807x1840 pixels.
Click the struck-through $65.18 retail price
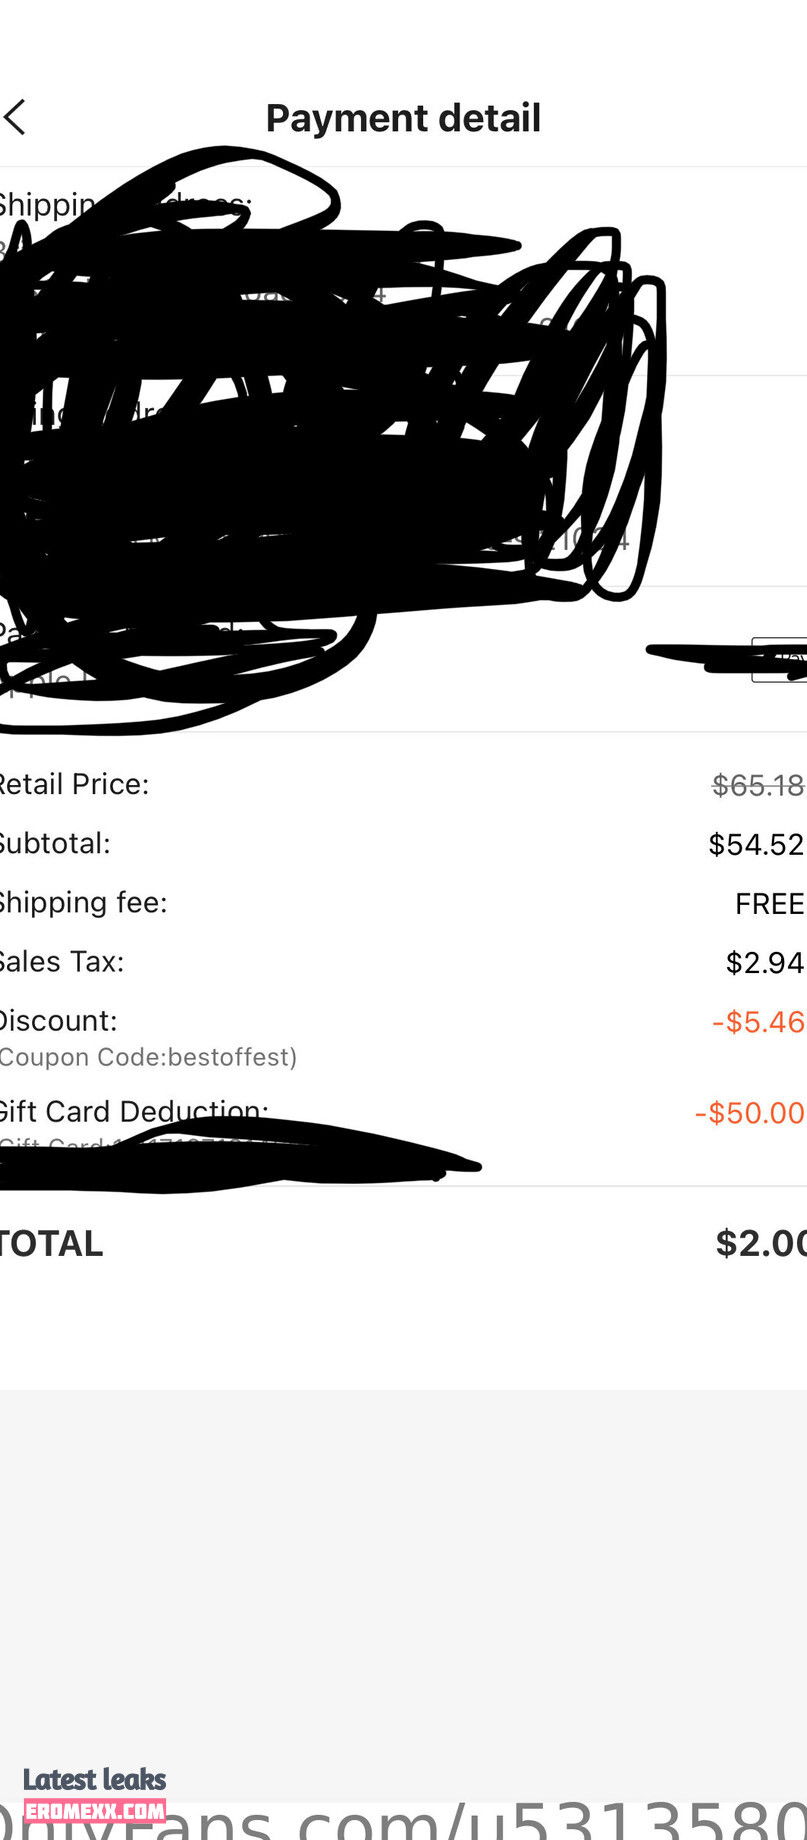tap(759, 785)
